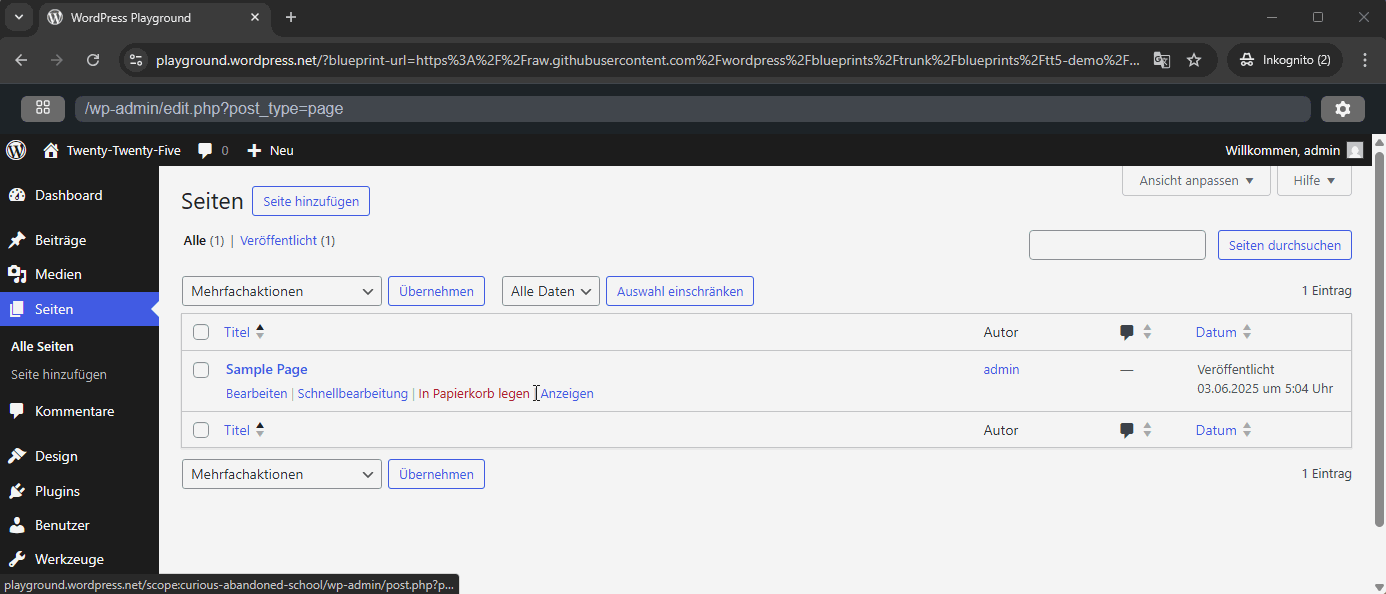
Task: Go back using browser back arrow
Action: tap(22, 60)
